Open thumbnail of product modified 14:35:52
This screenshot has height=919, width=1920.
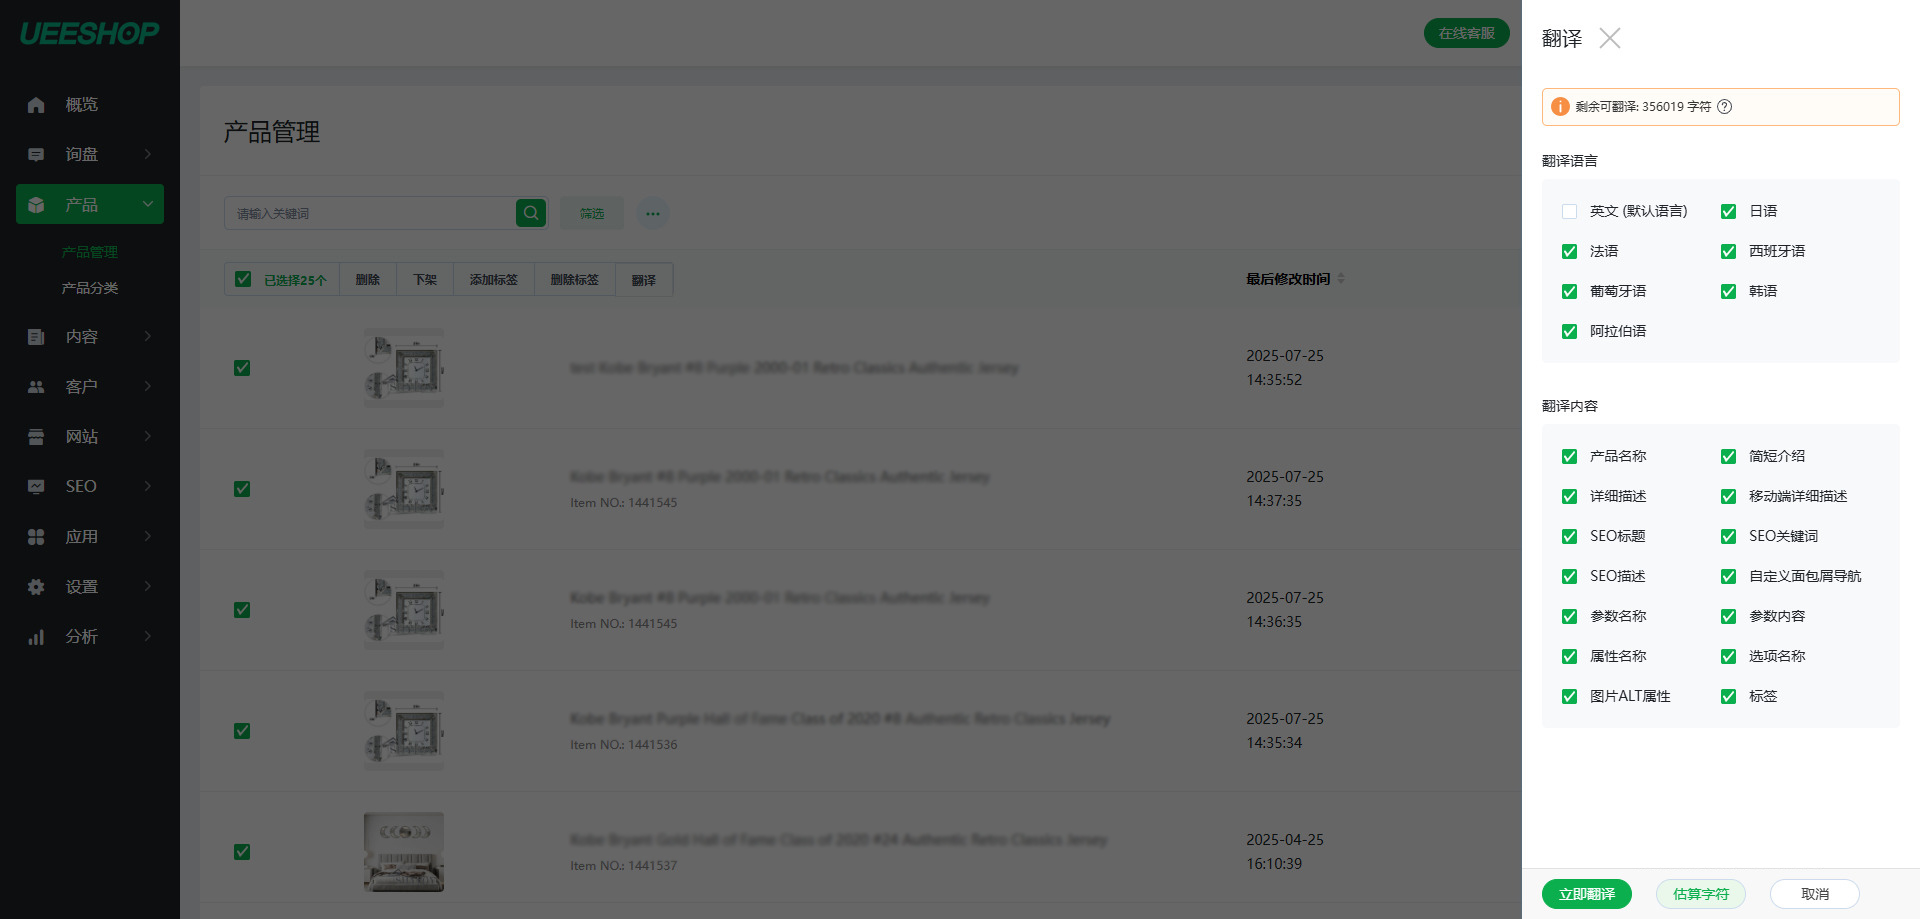click(x=404, y=368)
